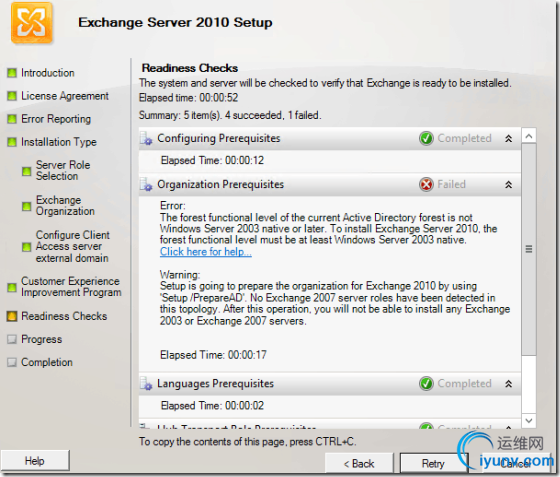This screenshot has width=560, height=477.
Task: Select Configure Client Access server external domain
Action: 73,246
